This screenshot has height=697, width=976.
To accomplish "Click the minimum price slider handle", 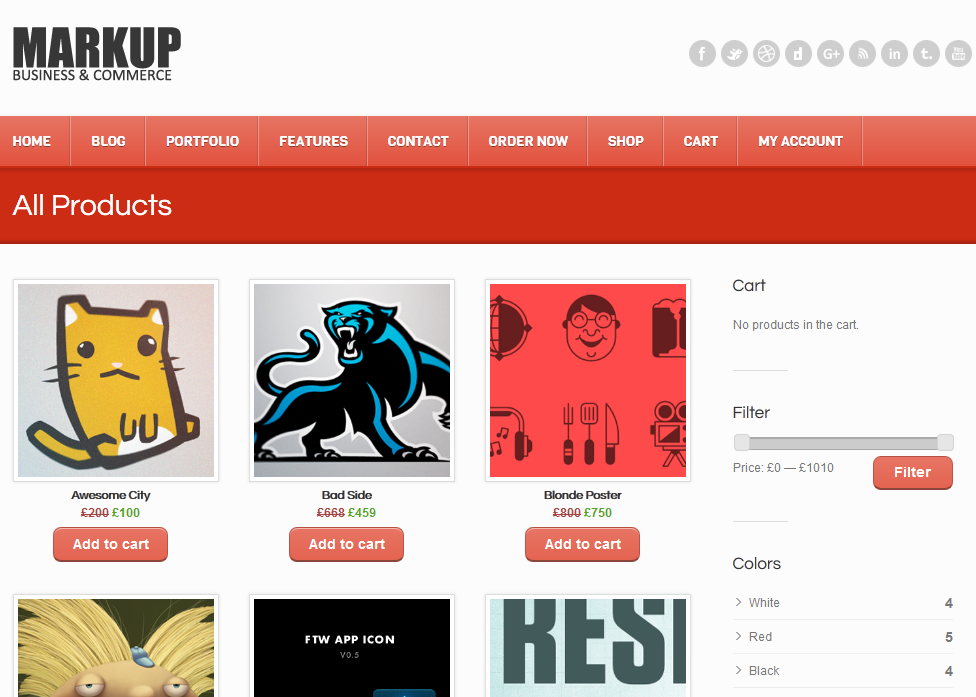I will coord(741,442).
